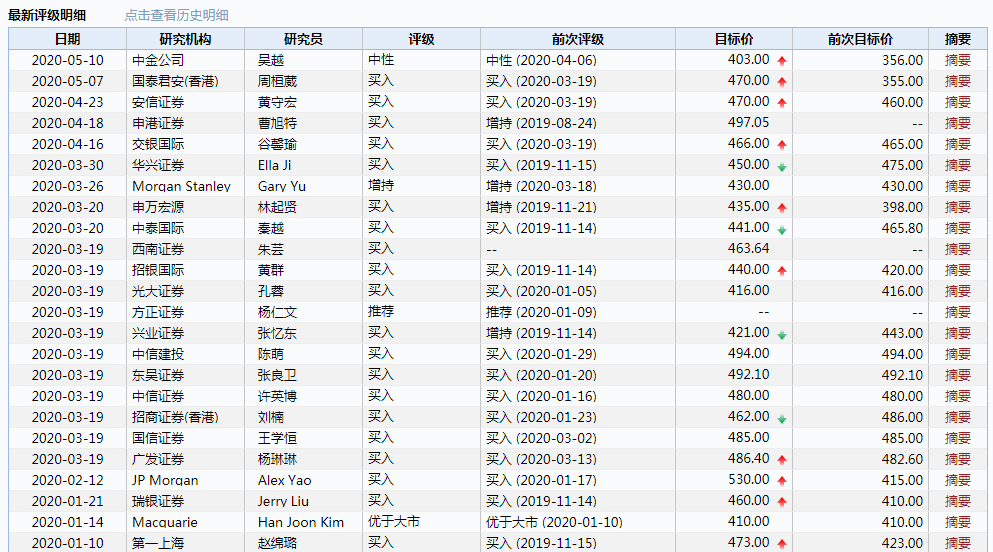Viewport: 993px width, 552px height.
Task: Click the 评级 column header
Action: tap(421, 39)
